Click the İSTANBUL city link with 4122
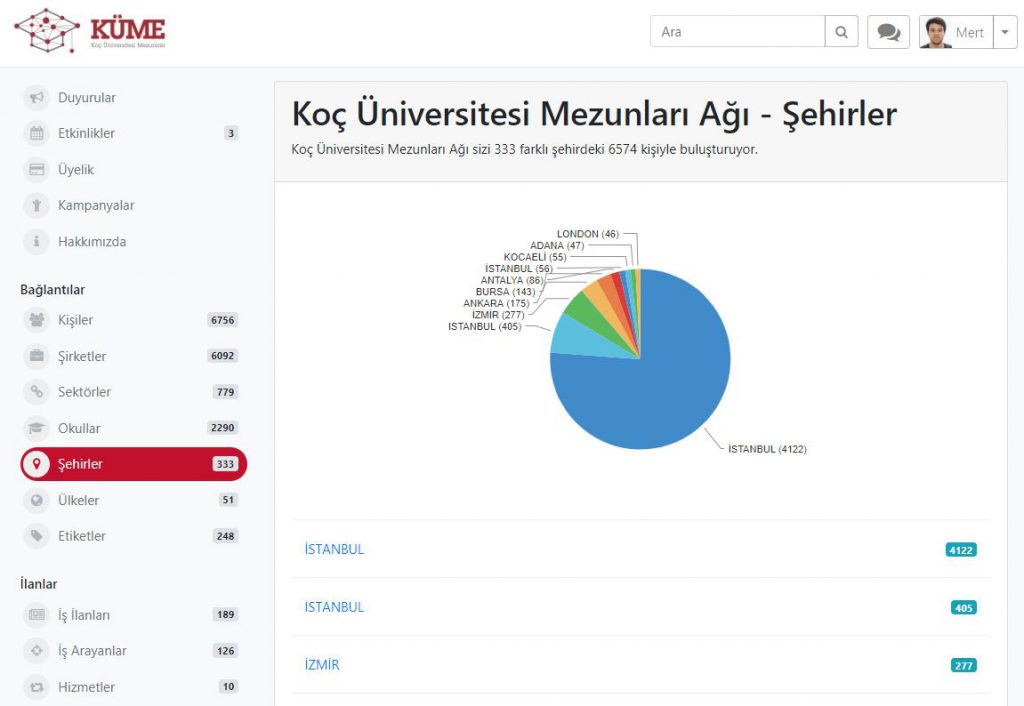Viewport: 1024px width, 706px height. 334,549
